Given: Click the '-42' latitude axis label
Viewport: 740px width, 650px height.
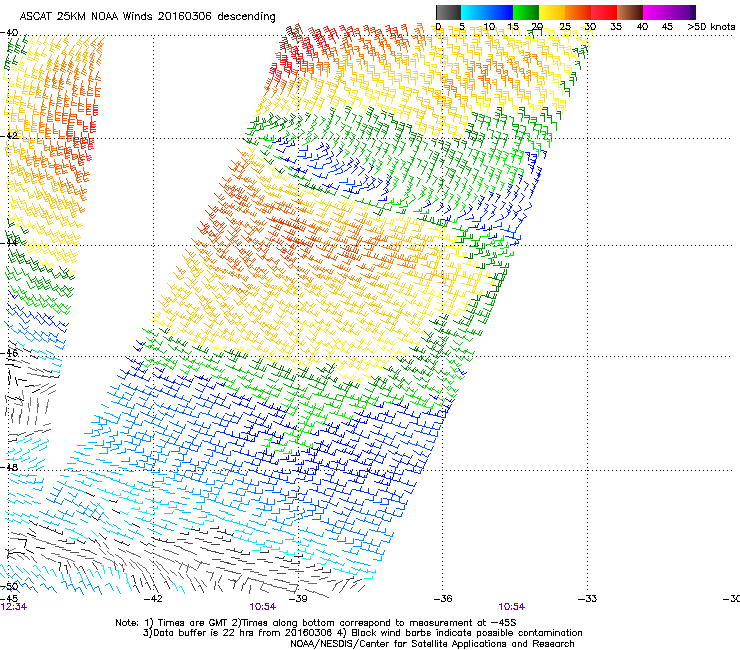Looking at the screenshot, I should pyautogui.click(x=9, y=135).
